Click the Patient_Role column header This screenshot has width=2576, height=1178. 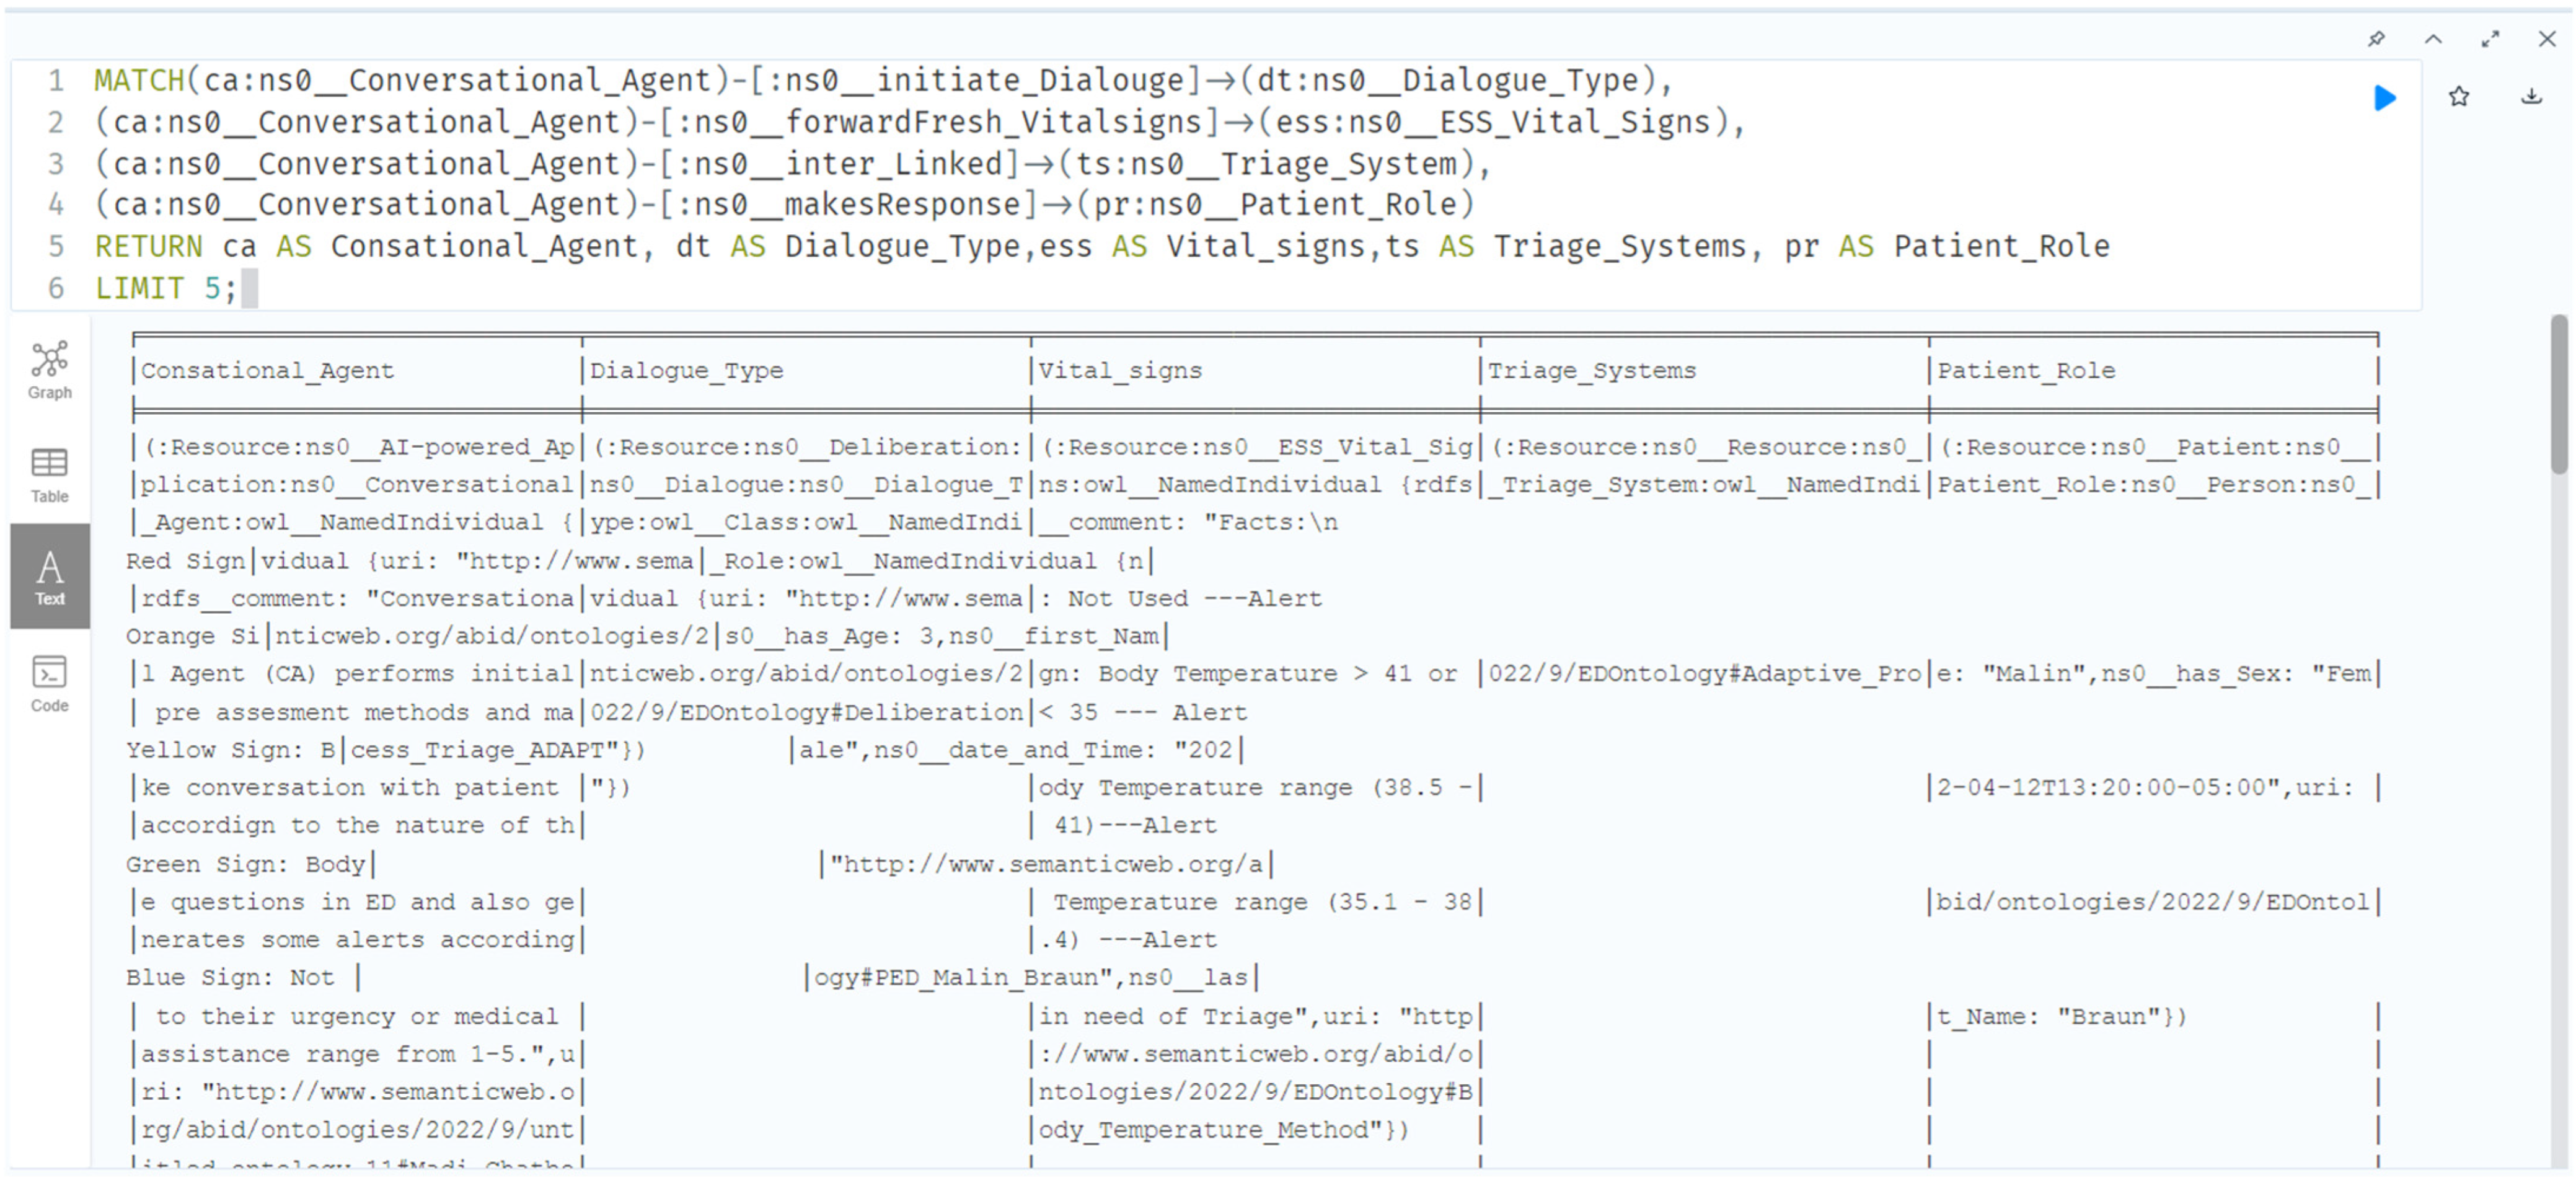[x=2026, y=371]
